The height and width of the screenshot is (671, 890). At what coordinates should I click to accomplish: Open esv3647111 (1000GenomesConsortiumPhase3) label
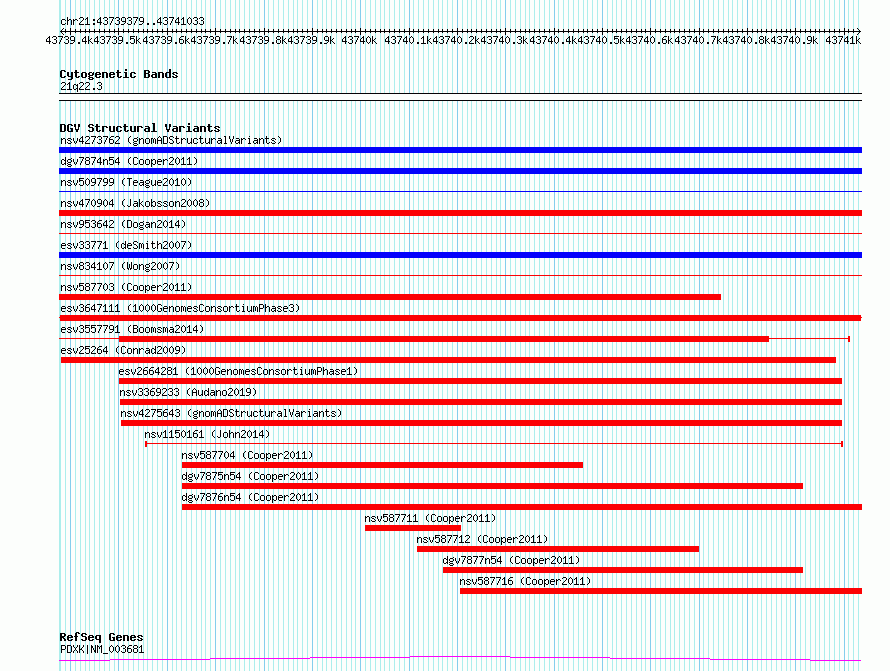click(x=180, y=308)
